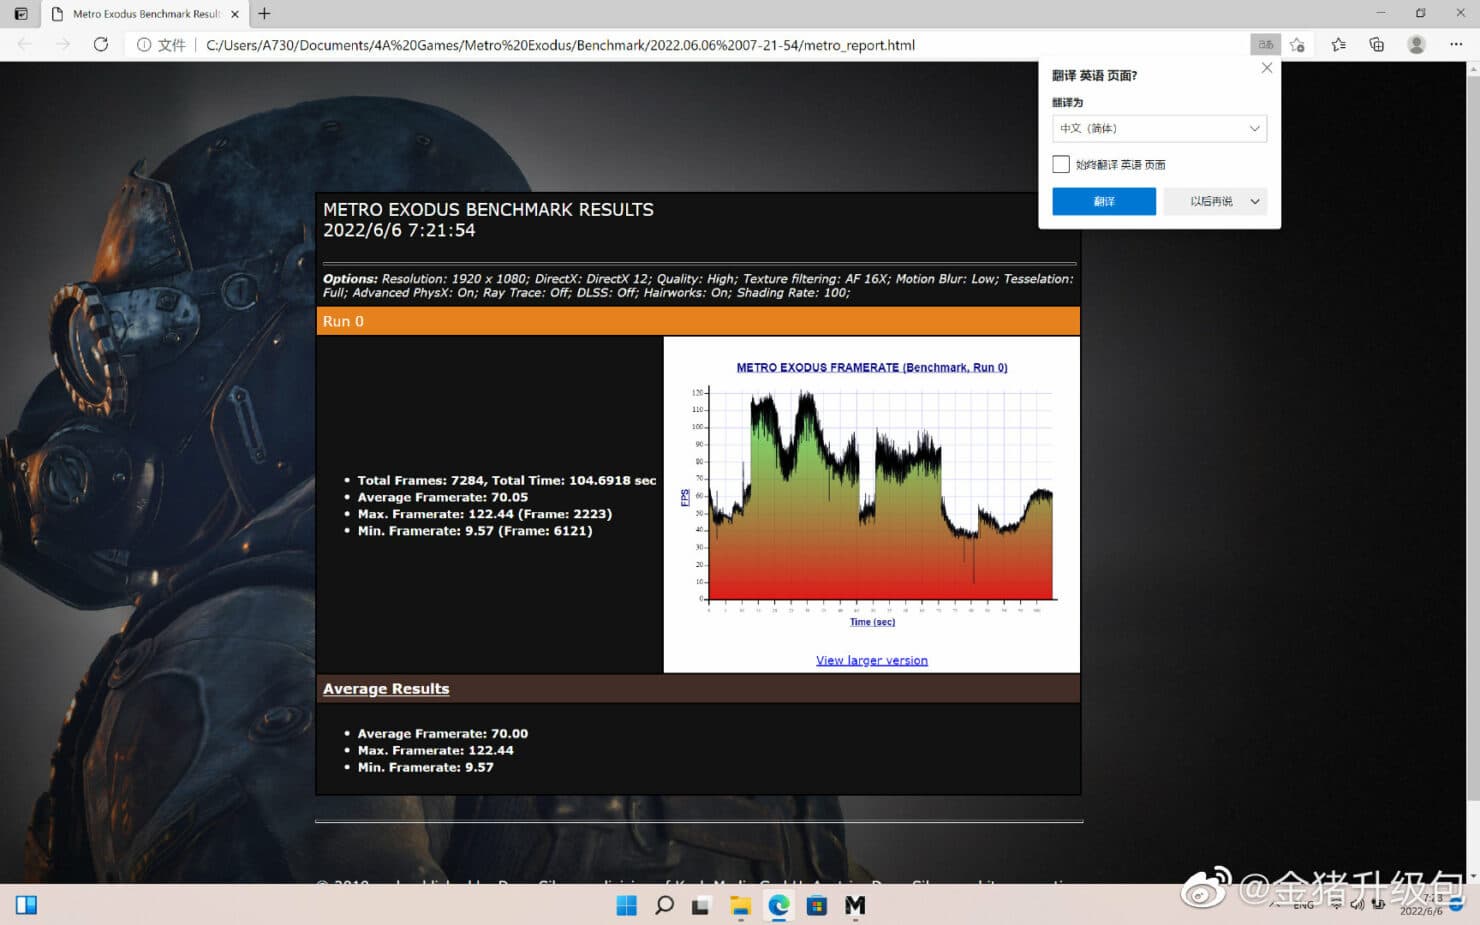
Task: Expand the arrow beside 以后再说
Action: click(1255, 201)
